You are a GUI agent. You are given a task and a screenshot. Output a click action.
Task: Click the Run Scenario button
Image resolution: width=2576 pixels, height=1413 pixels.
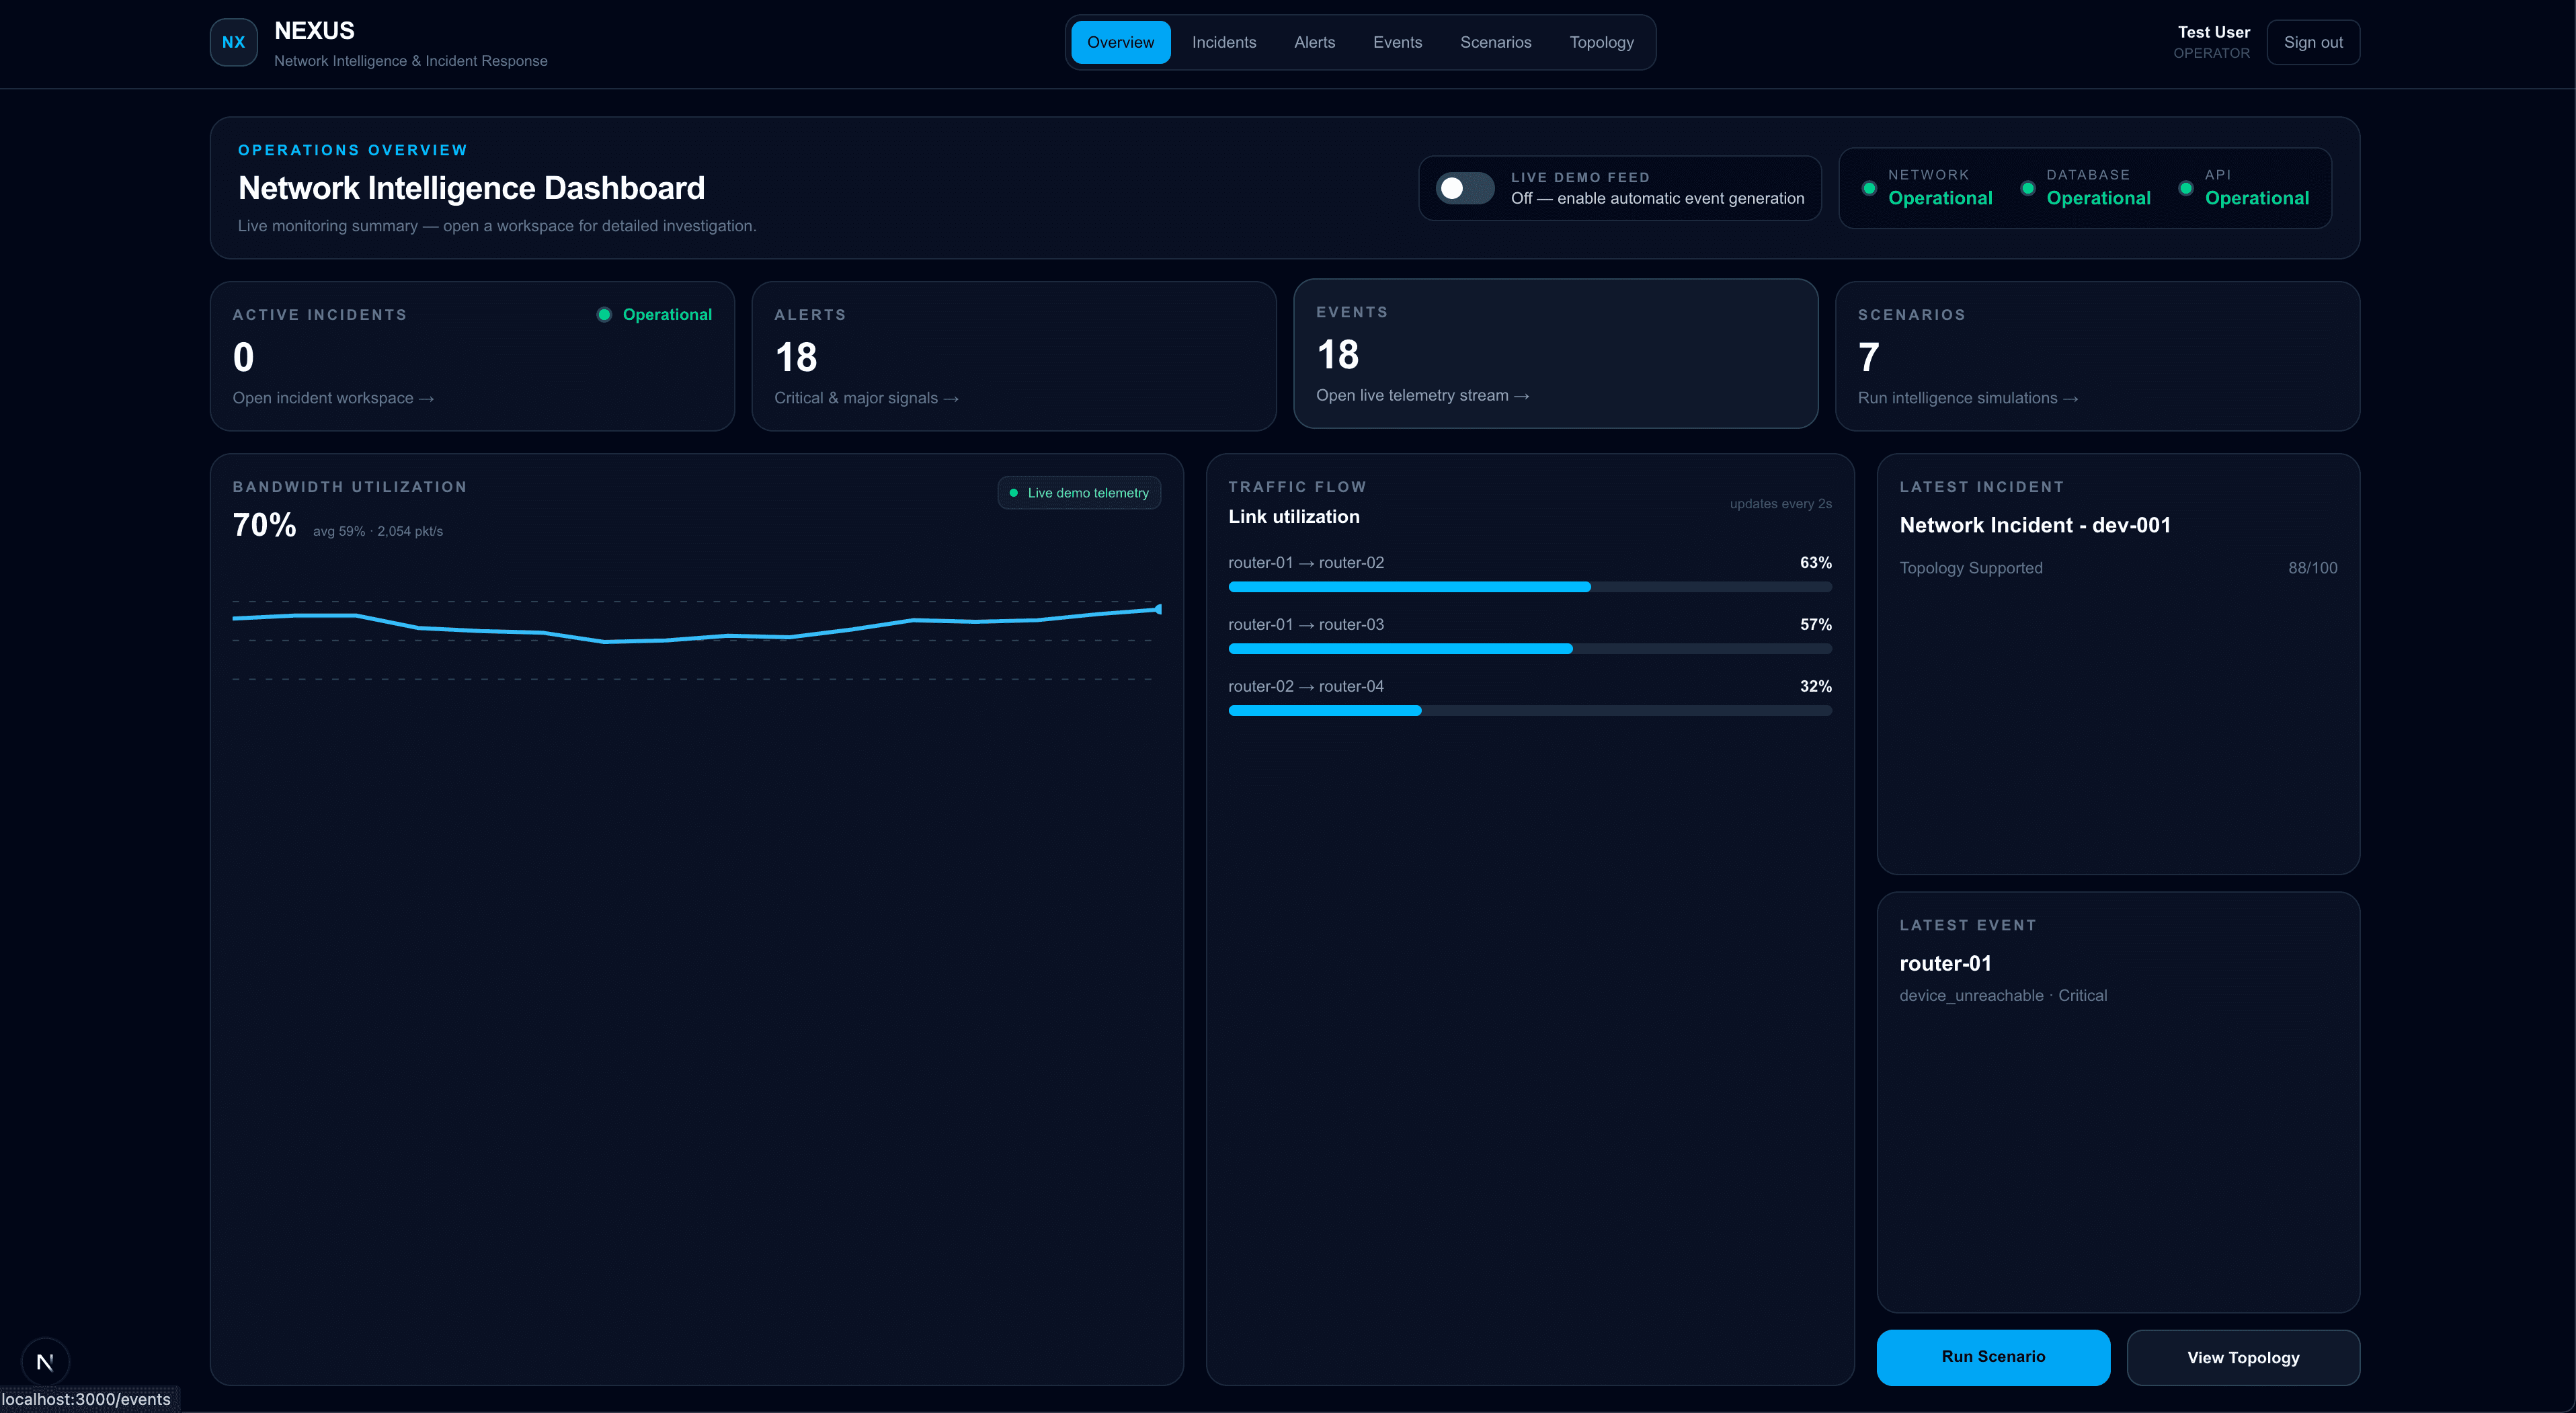coord(1993,1357)
